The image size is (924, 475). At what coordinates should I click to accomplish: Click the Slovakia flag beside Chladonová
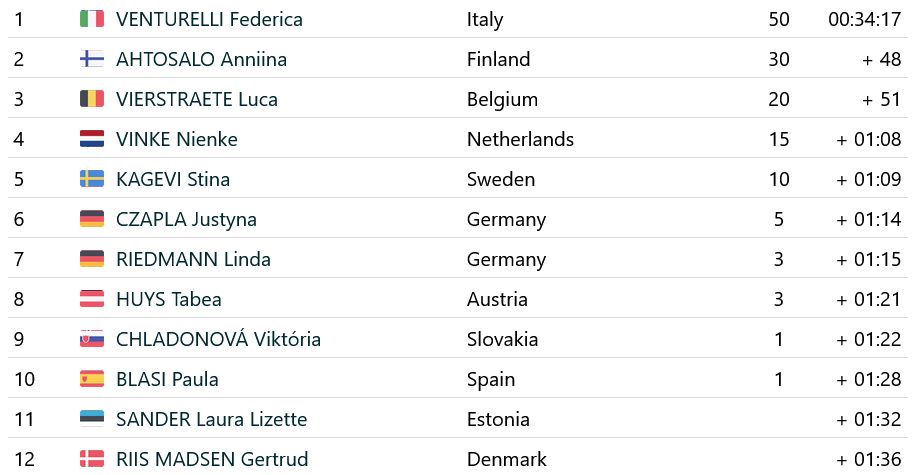pyautogui.click(x=91, y=339)
